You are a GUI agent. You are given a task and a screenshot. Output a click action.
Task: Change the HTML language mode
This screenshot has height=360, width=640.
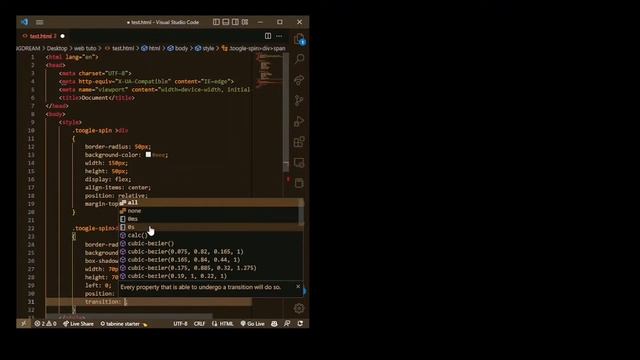point(223,323)
